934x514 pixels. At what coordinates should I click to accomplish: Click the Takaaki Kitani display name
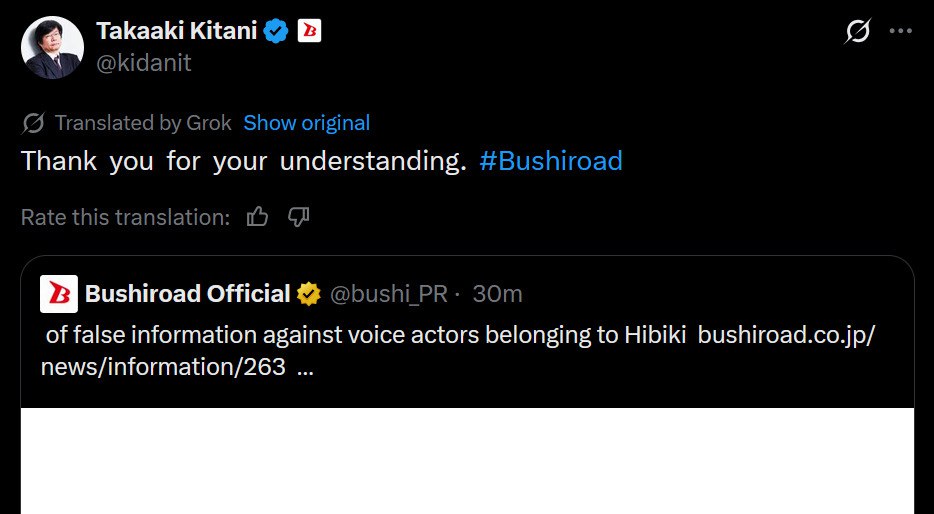(x=176, y=31)
